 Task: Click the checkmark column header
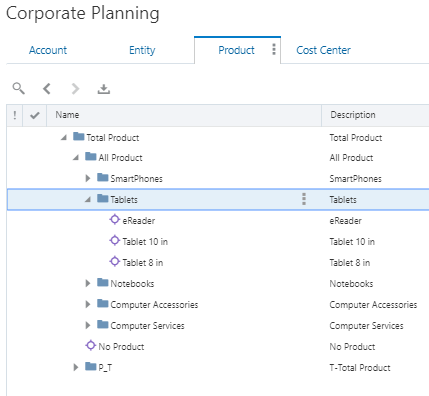pyautogui.click(x=35, y=115)
